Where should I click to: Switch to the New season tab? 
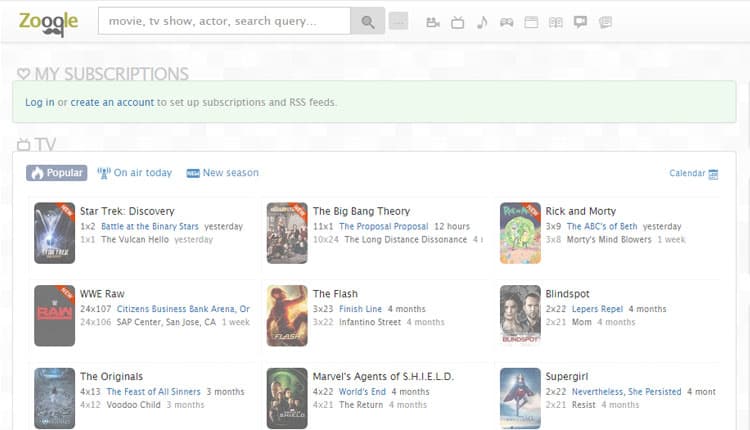(x=222, y=173)
